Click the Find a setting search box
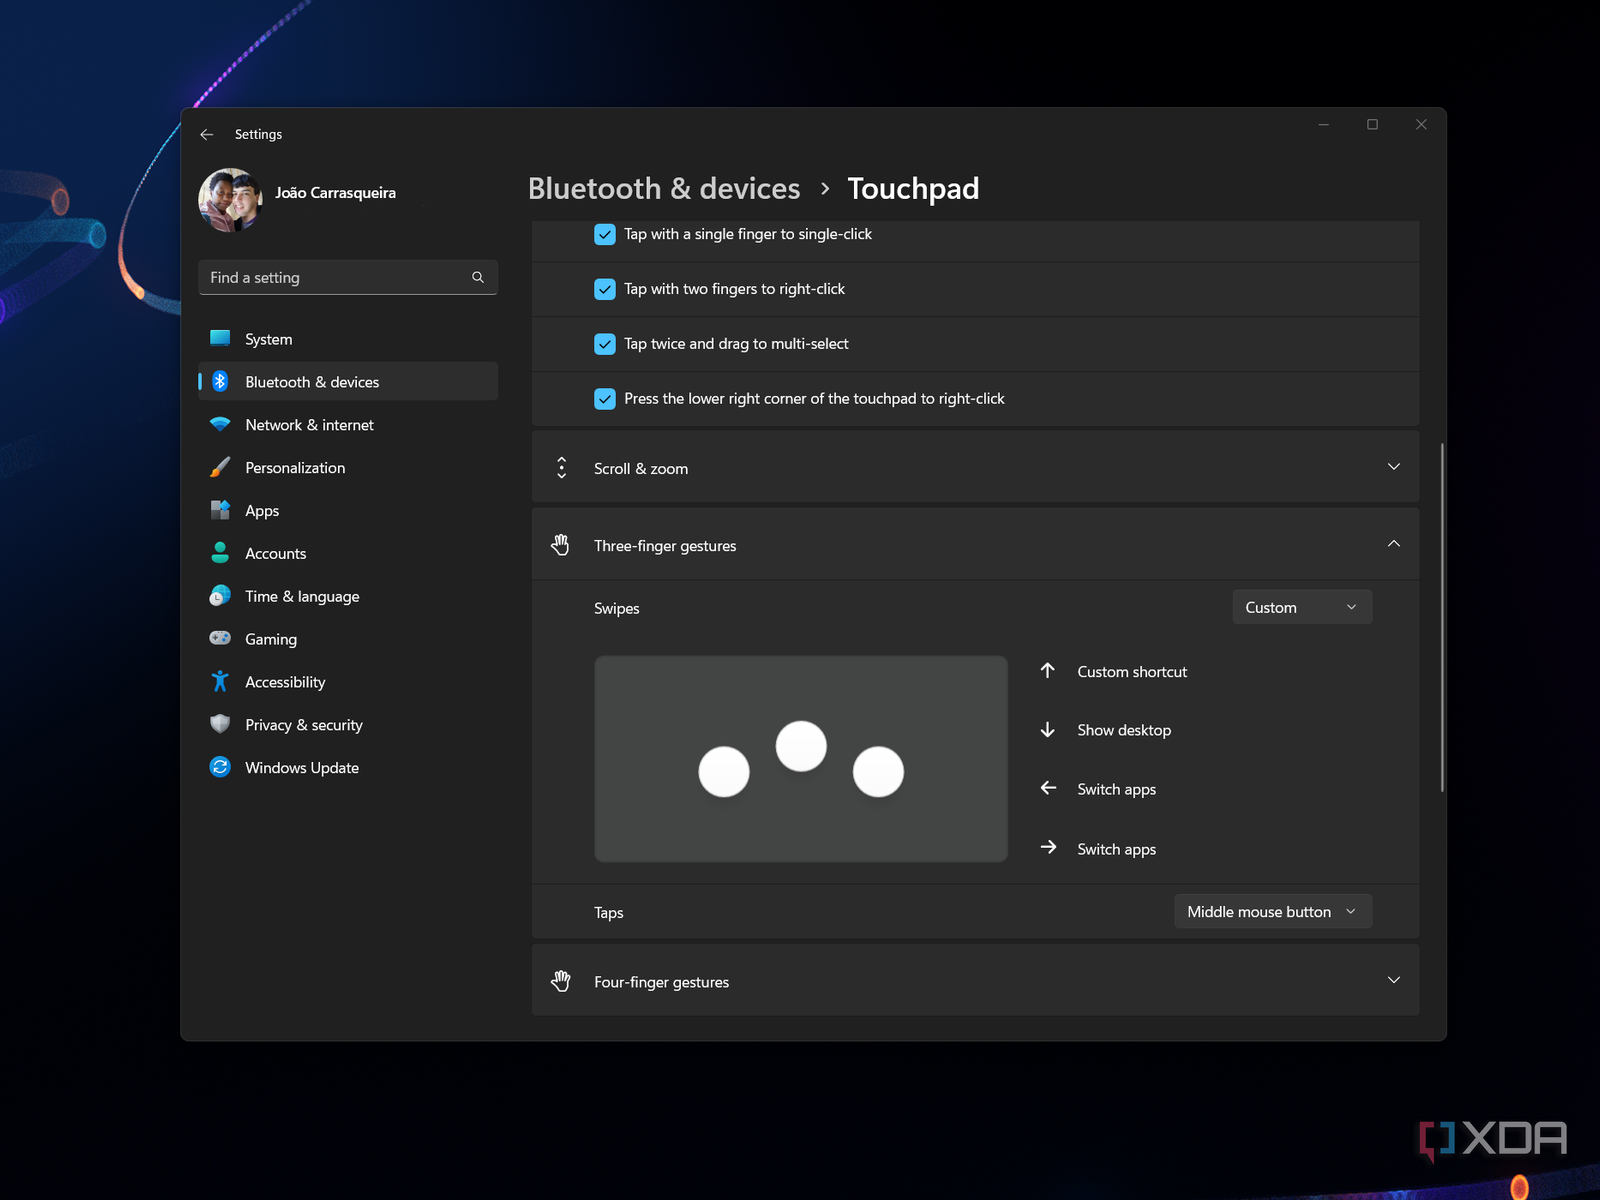 click(336, 277)
